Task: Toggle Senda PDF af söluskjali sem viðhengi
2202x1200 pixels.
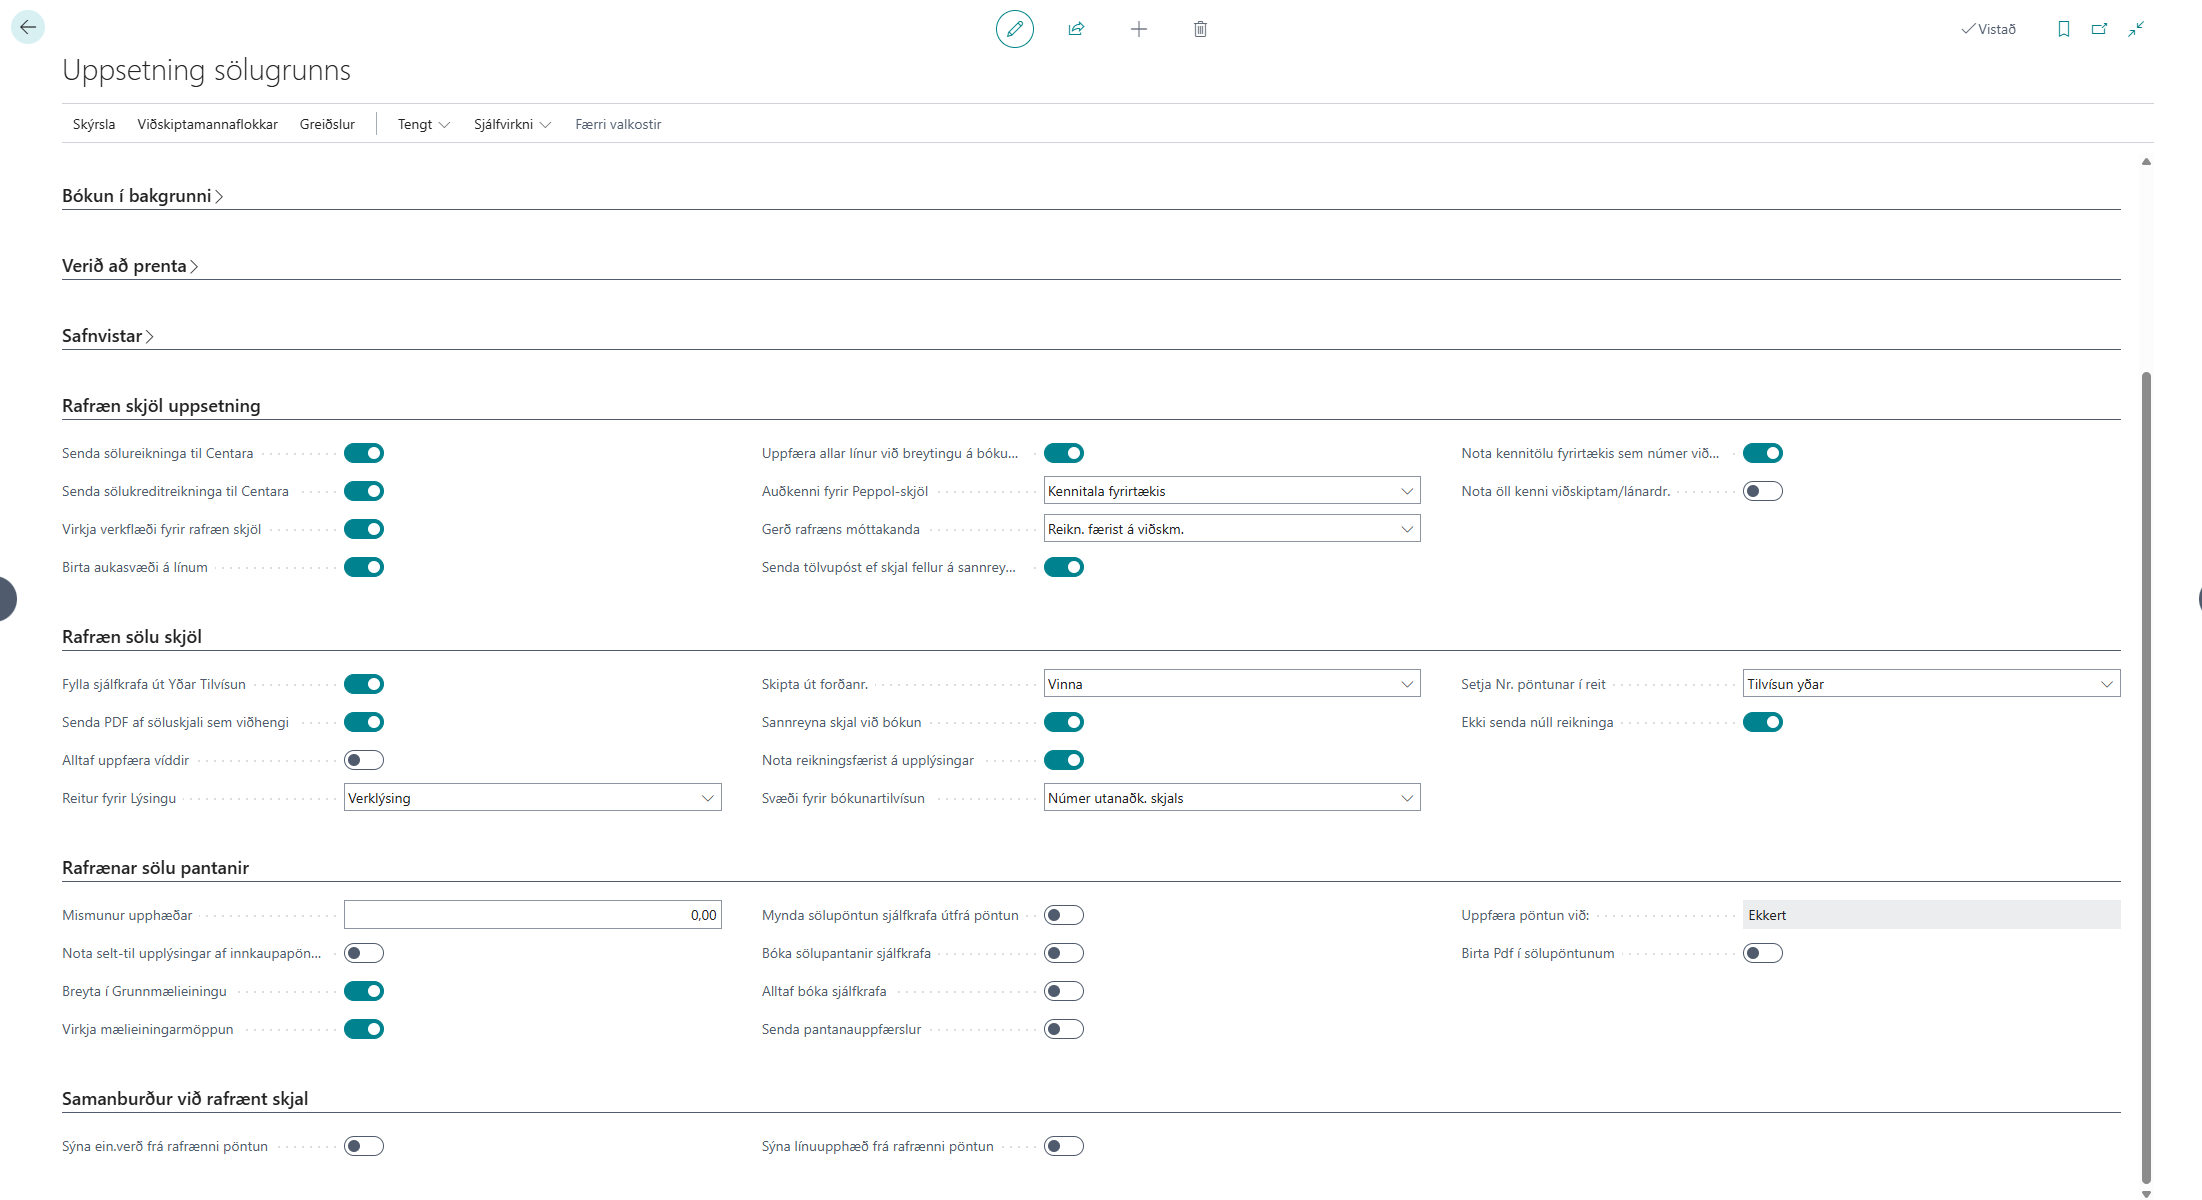Action: (x=364, y=722)
